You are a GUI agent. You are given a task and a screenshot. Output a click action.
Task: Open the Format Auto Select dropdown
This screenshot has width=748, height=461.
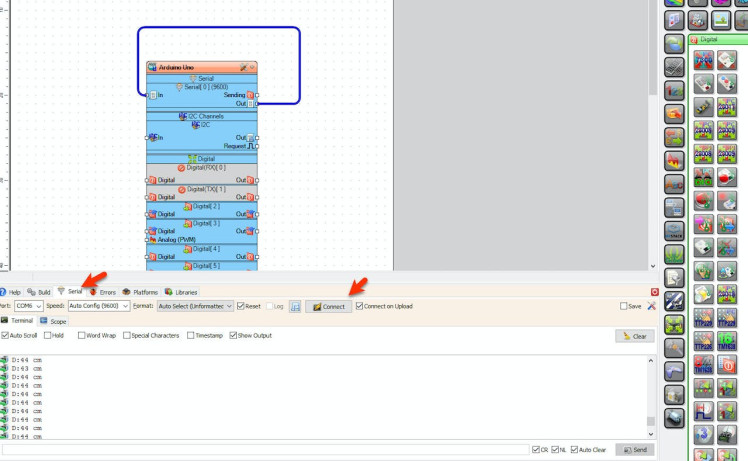click(x=195, y=306)
